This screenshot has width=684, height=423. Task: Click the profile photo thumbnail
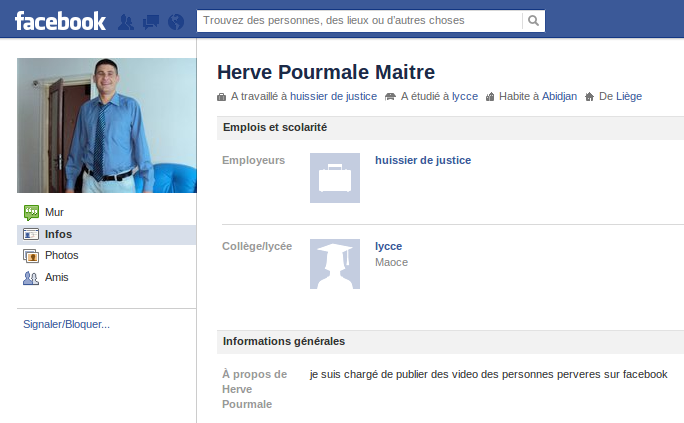[106, 125]
